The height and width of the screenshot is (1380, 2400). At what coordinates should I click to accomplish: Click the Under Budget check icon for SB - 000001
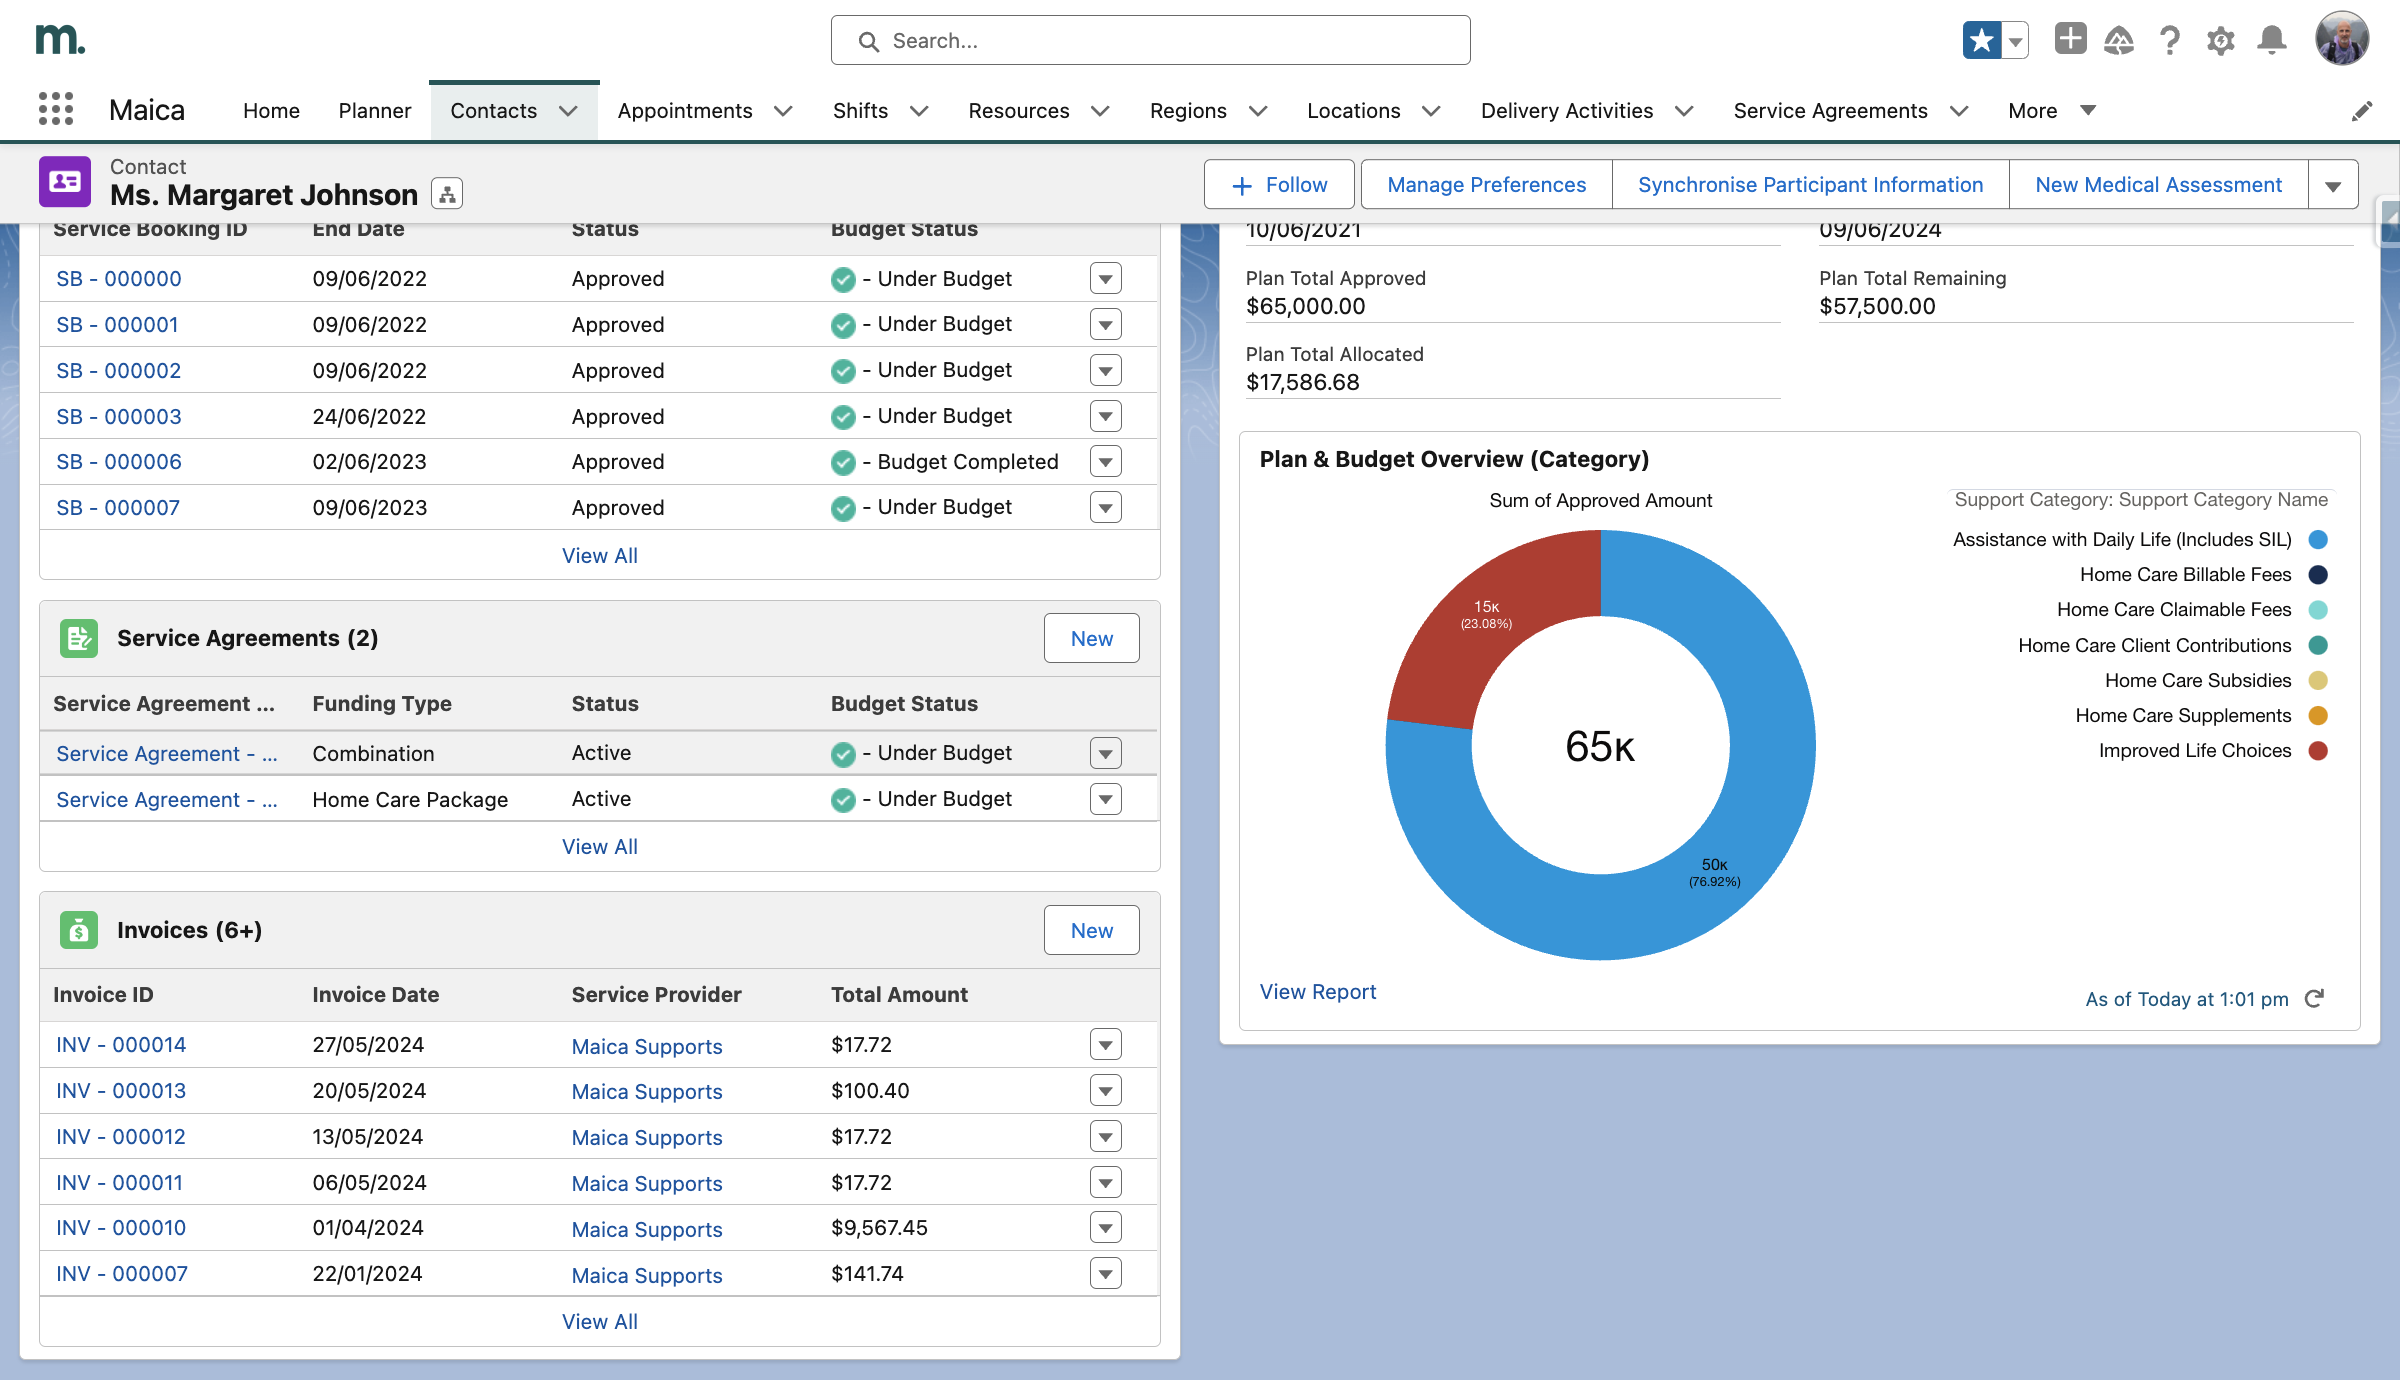coord(843,325)
